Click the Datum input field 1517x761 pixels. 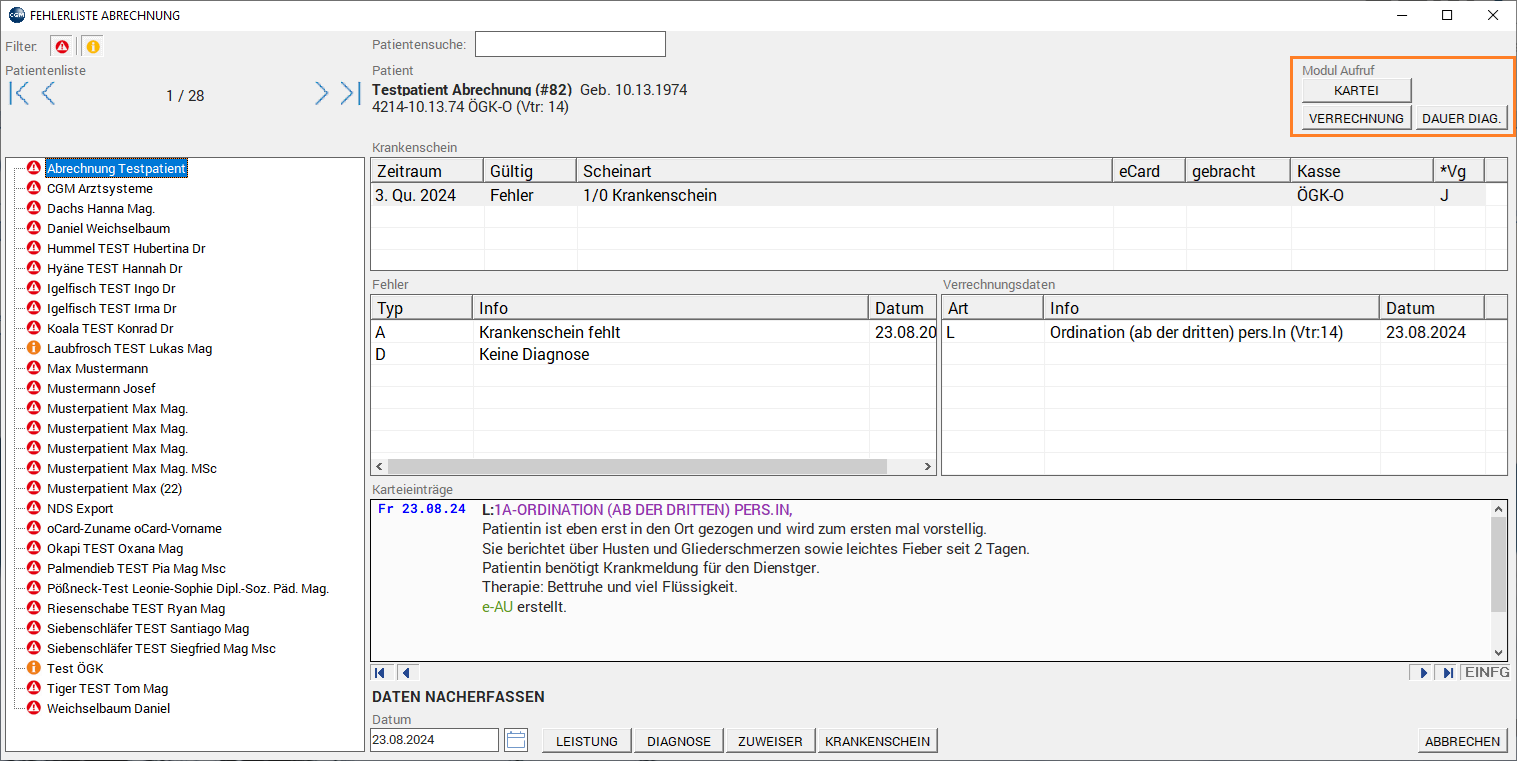434,740
